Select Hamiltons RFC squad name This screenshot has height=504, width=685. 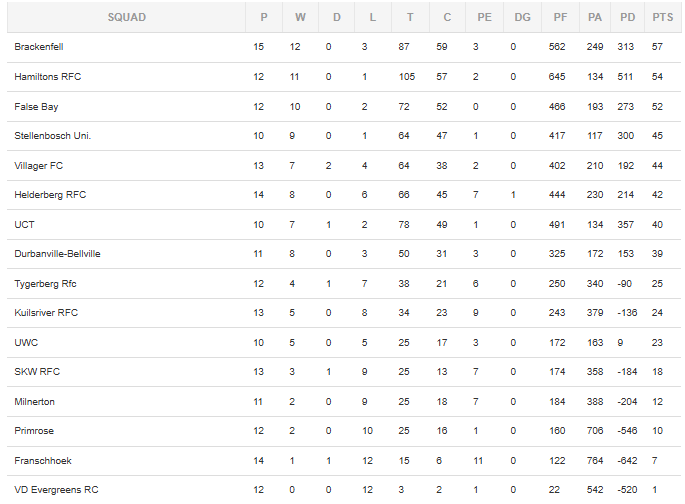[x=48, y=77]
